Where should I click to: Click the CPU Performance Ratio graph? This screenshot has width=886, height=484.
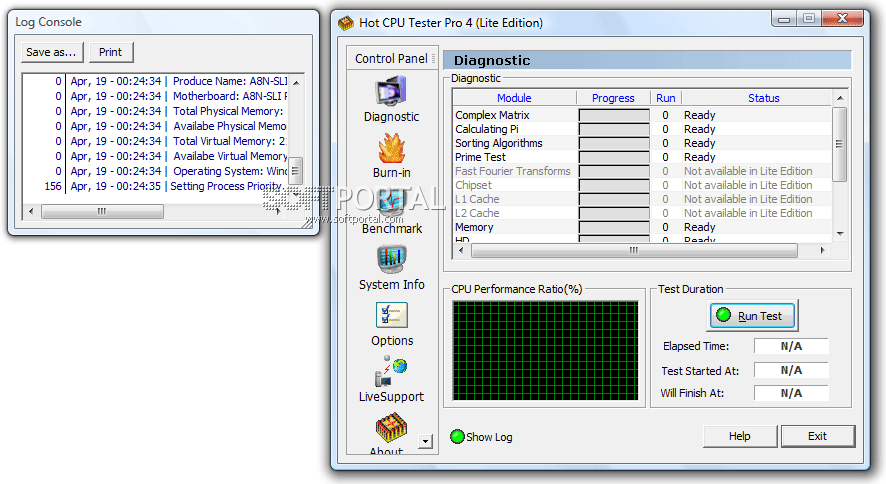[x=545, y=351]
